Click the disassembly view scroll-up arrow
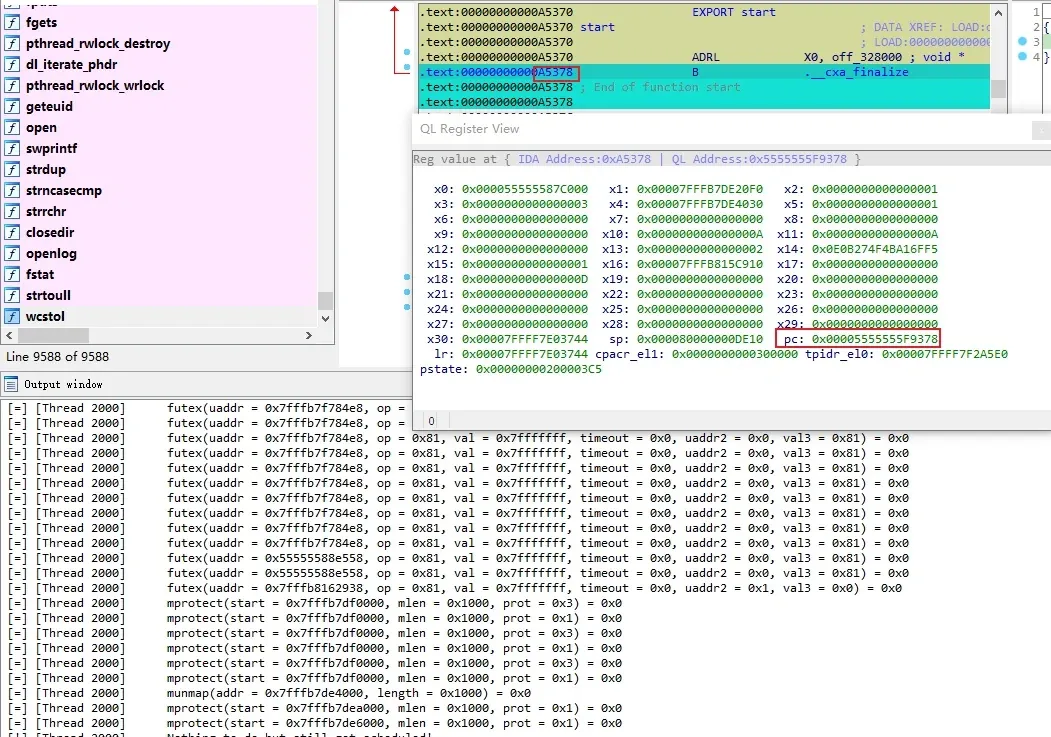 (x=999, y=13)
